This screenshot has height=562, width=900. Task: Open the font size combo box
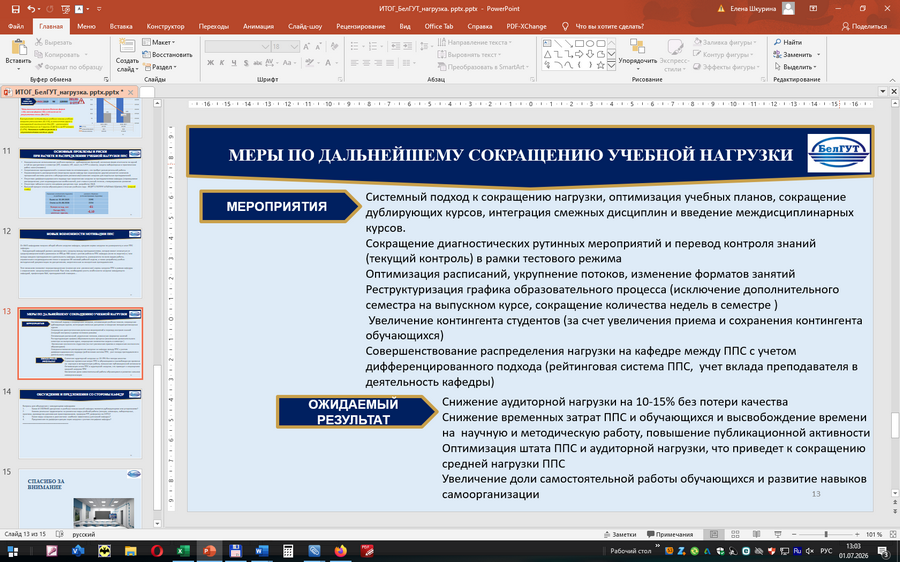285,46
